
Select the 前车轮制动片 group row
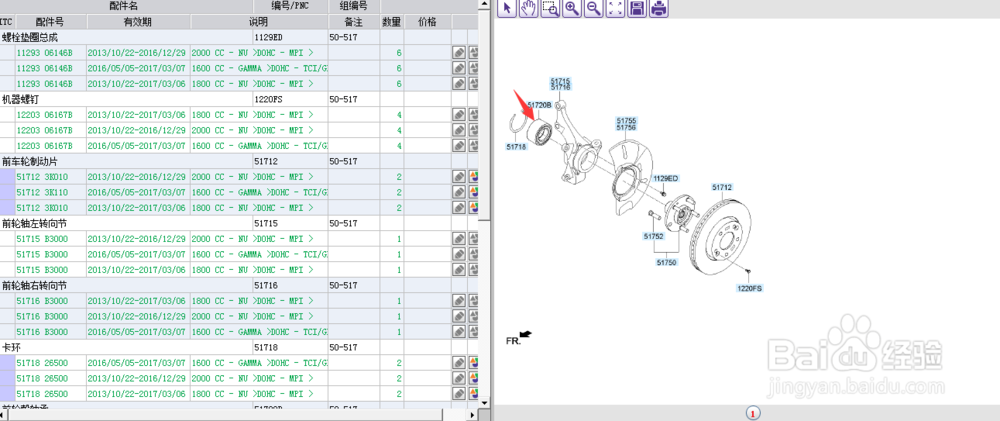point(239,161)
